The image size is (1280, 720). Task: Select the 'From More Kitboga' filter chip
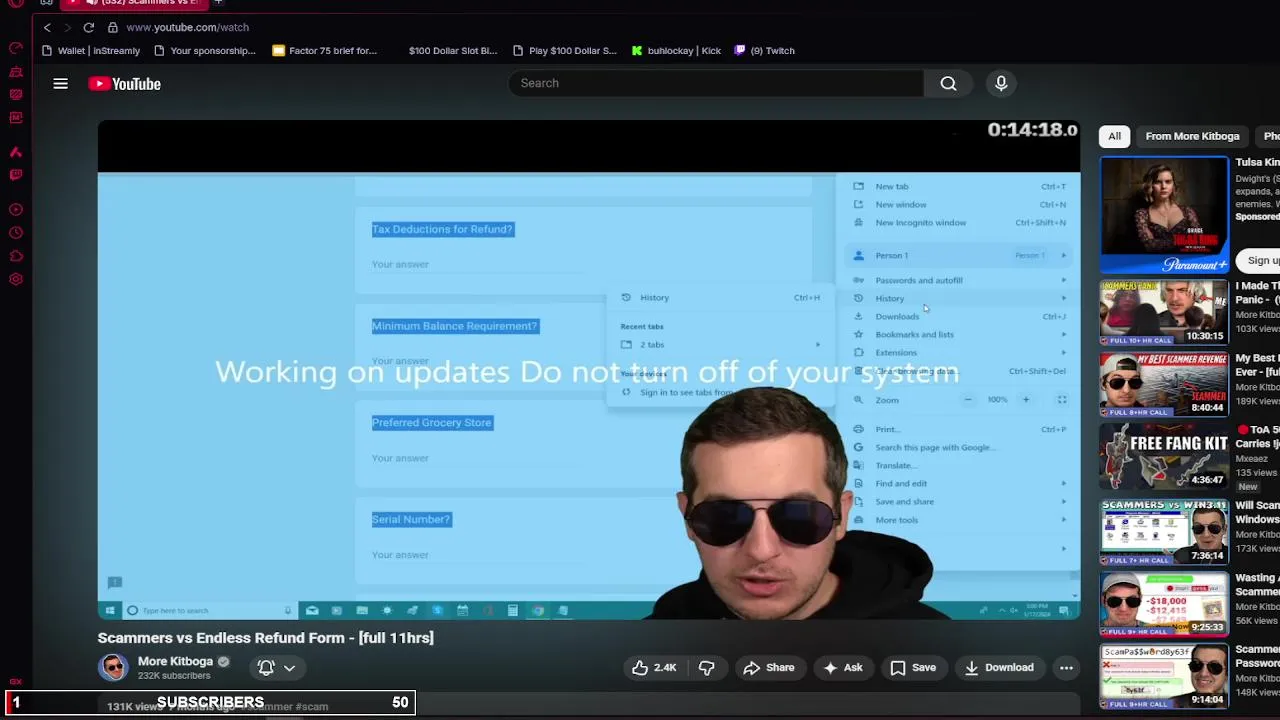[x=1192, y=136]
